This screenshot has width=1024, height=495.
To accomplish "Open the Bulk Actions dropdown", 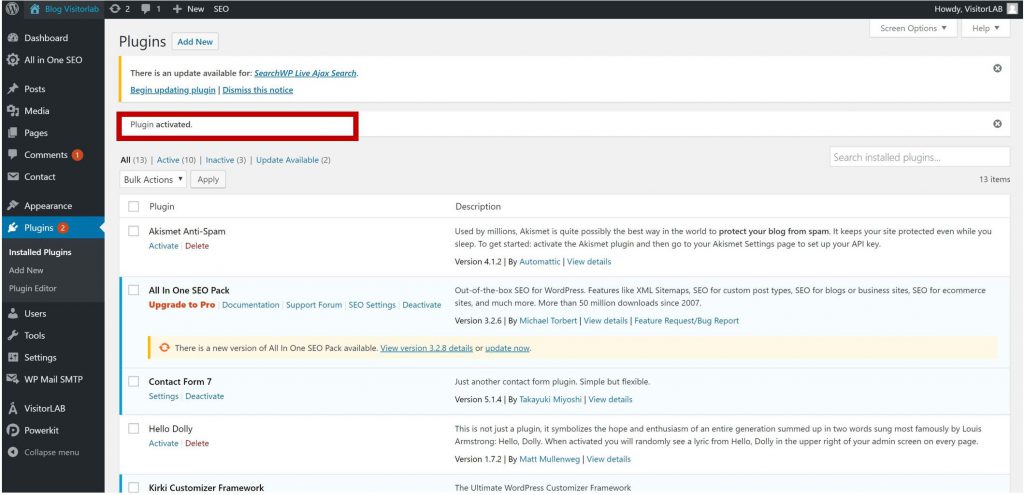I will tap(153, 179).
